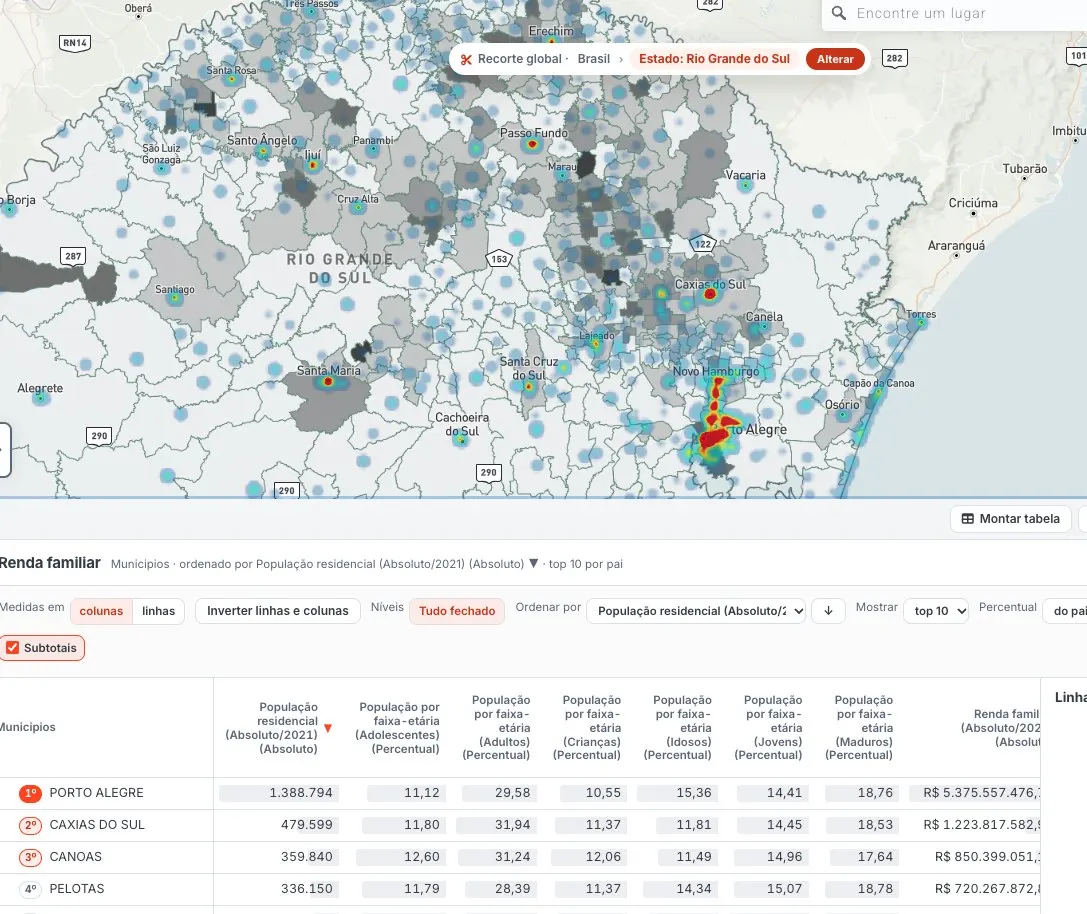Click Santa Maria marker on map
Image resolution: width=1087 pixels, height=914 pixels.
328,381
